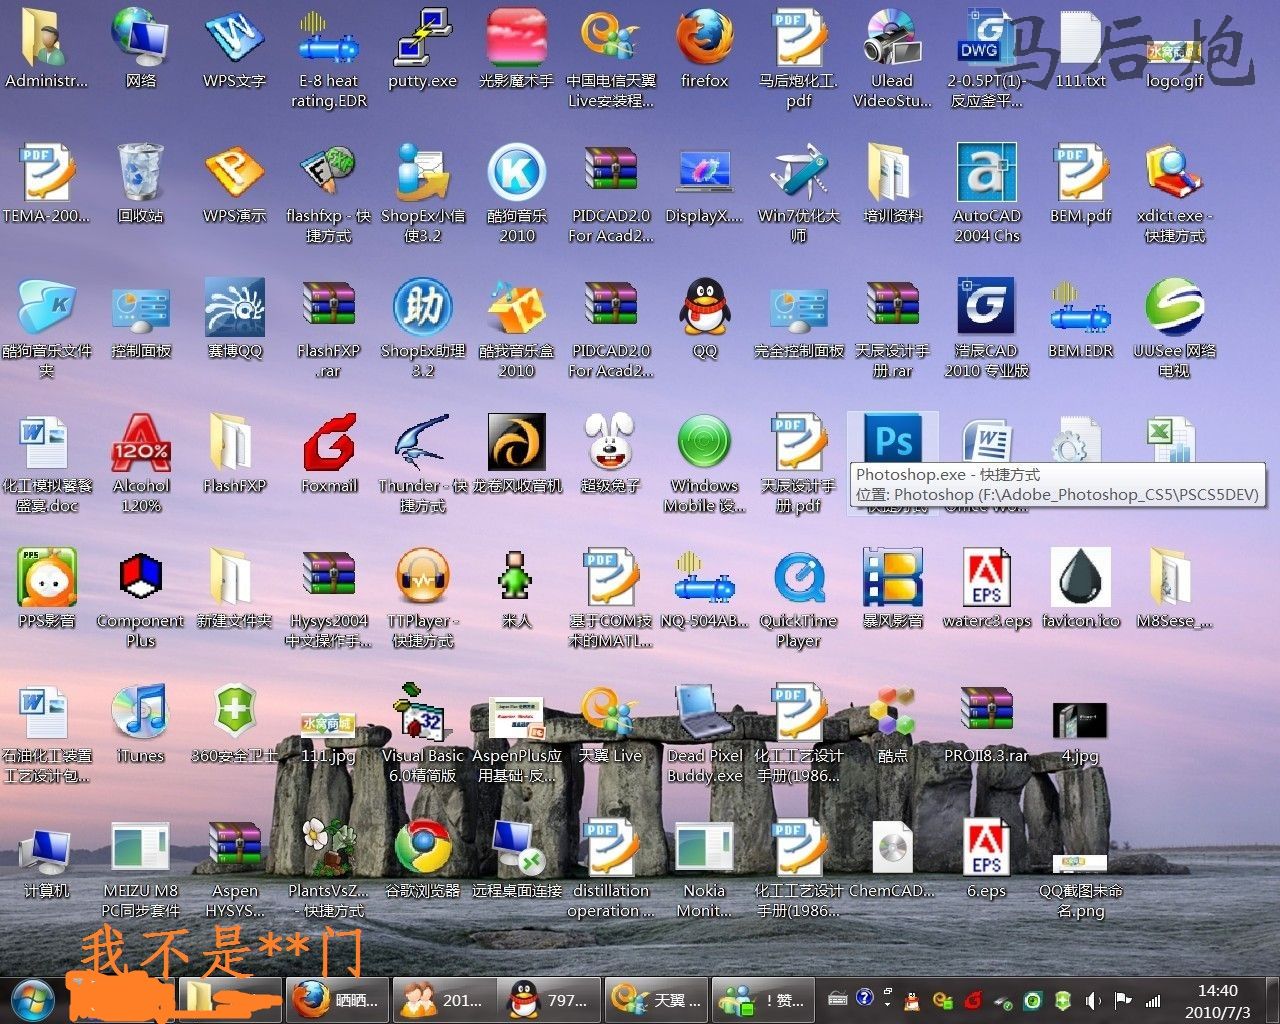
Task: Open the tray help question-mark icon
Action: [x=865, y=997]
